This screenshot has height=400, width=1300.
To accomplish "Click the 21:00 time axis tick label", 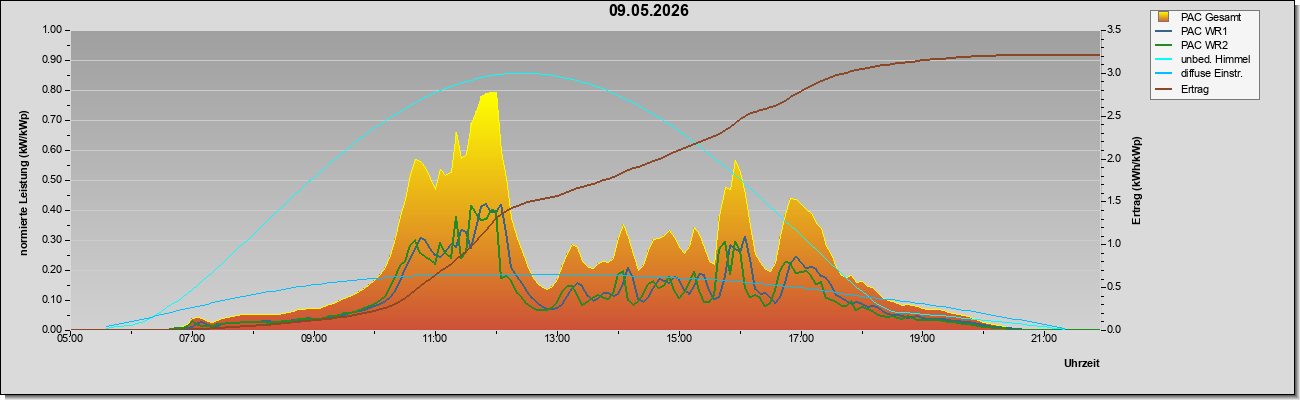I will pos(1043,340).
